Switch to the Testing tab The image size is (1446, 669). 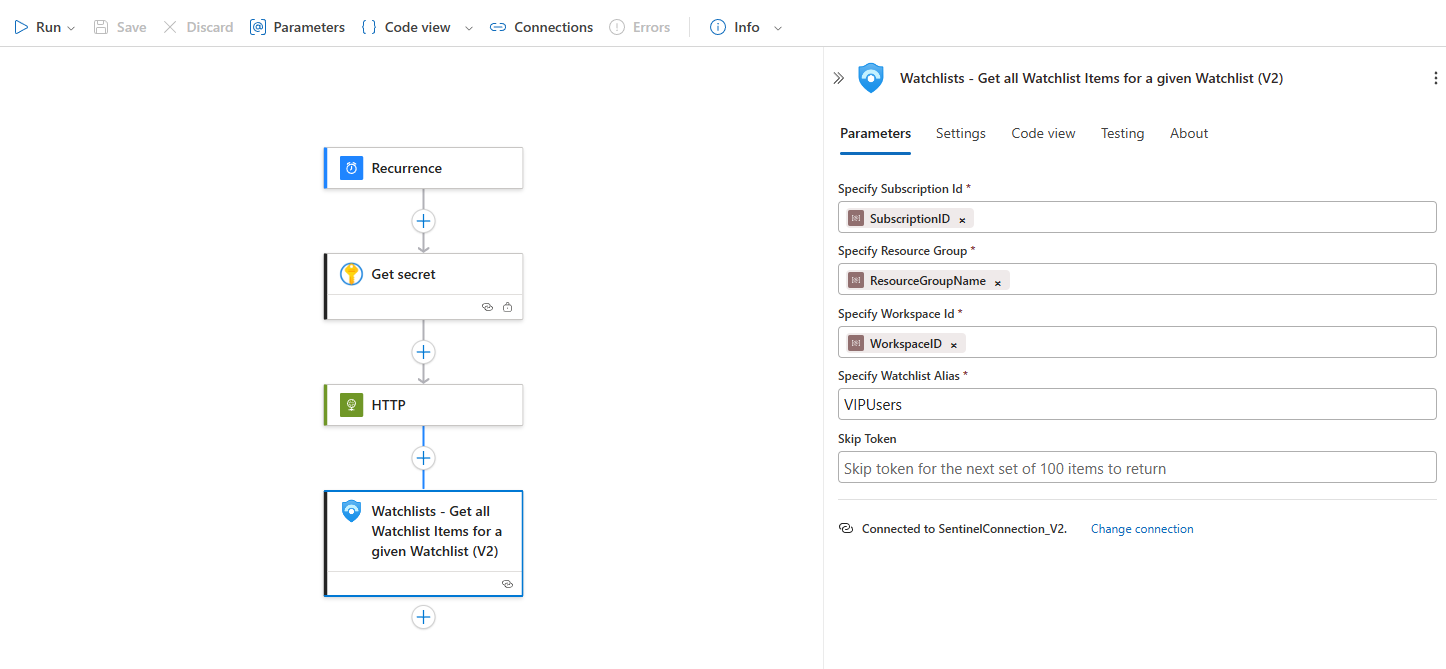click(1122, 133)
